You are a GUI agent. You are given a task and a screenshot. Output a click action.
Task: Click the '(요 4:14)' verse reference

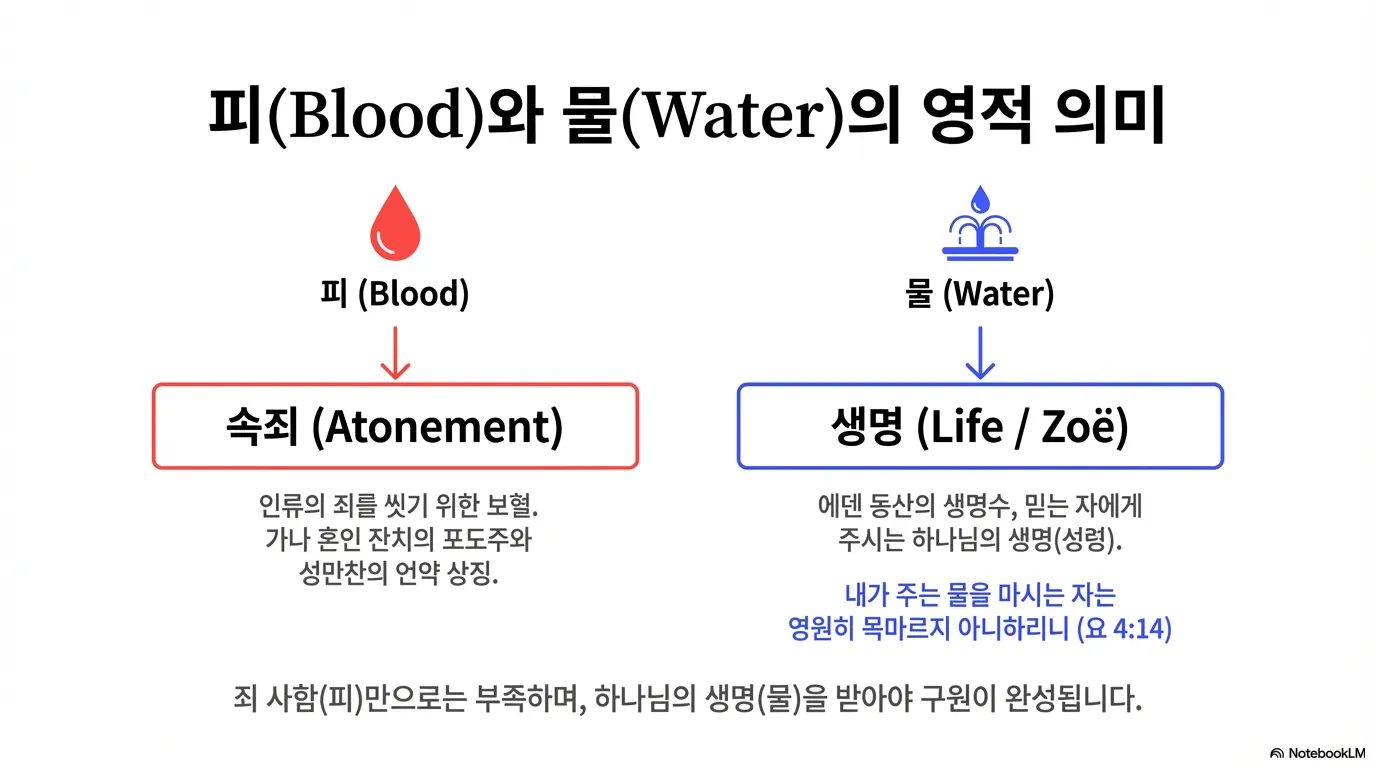coord(1125,631)
